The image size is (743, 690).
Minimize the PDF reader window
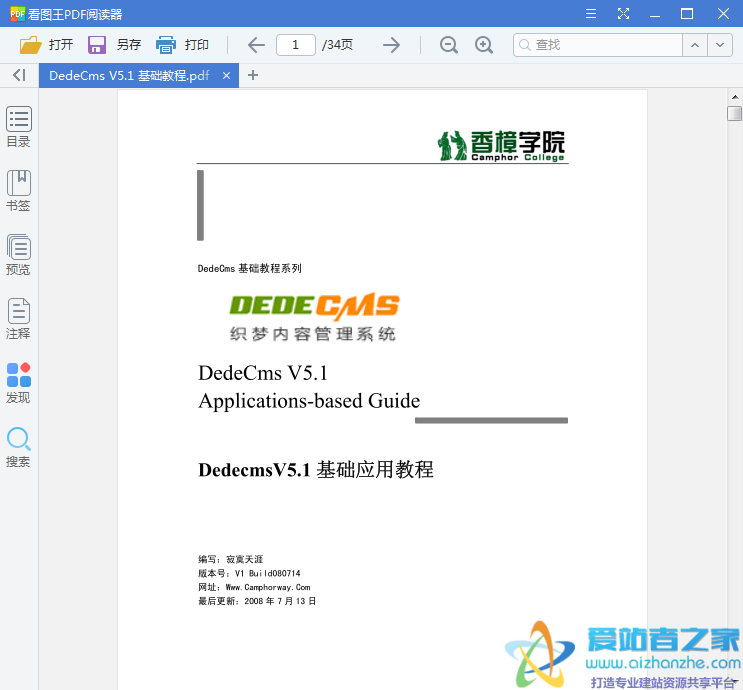point(655,15)
